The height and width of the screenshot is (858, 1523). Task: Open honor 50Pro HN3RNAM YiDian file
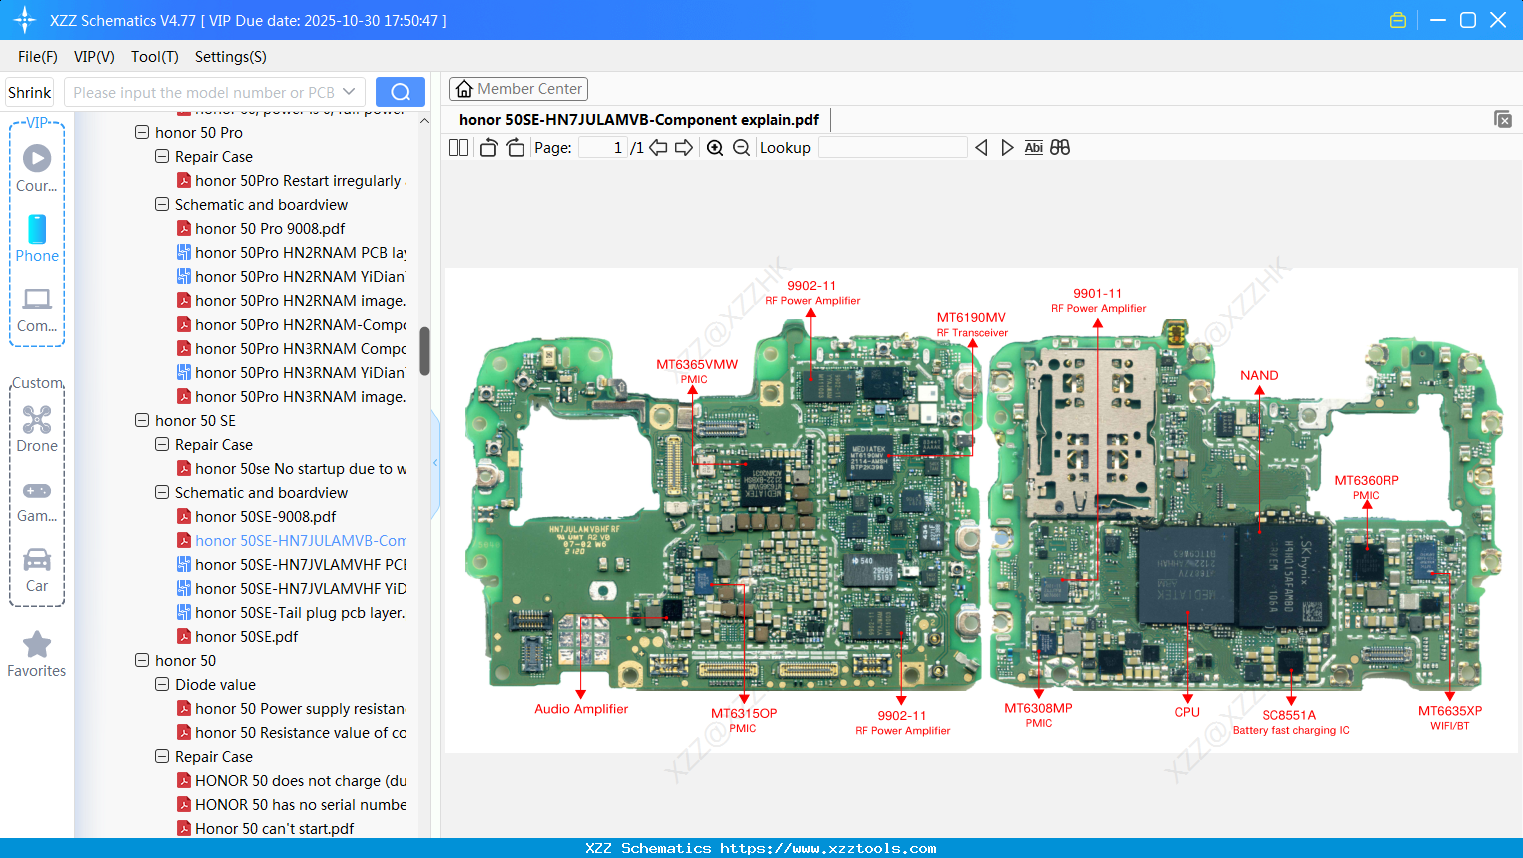291,373
